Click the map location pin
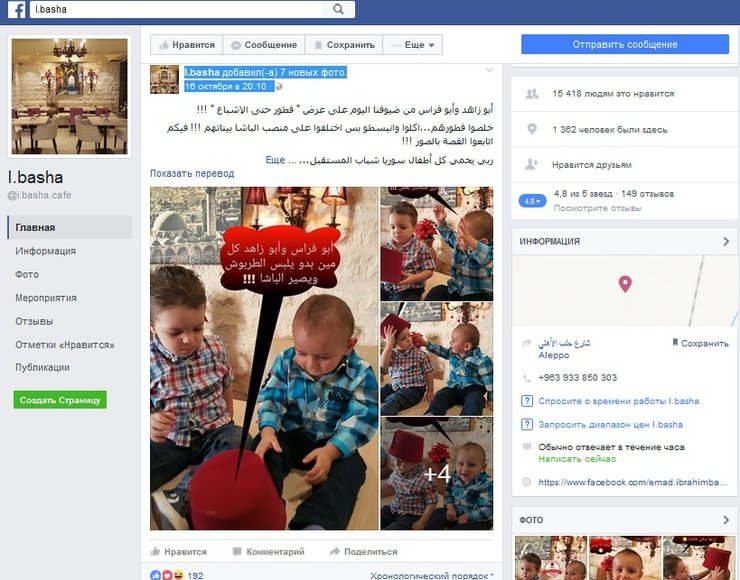The width and height of the screenshot is (740, 580). pyautogui.click(x=625, y=284)
